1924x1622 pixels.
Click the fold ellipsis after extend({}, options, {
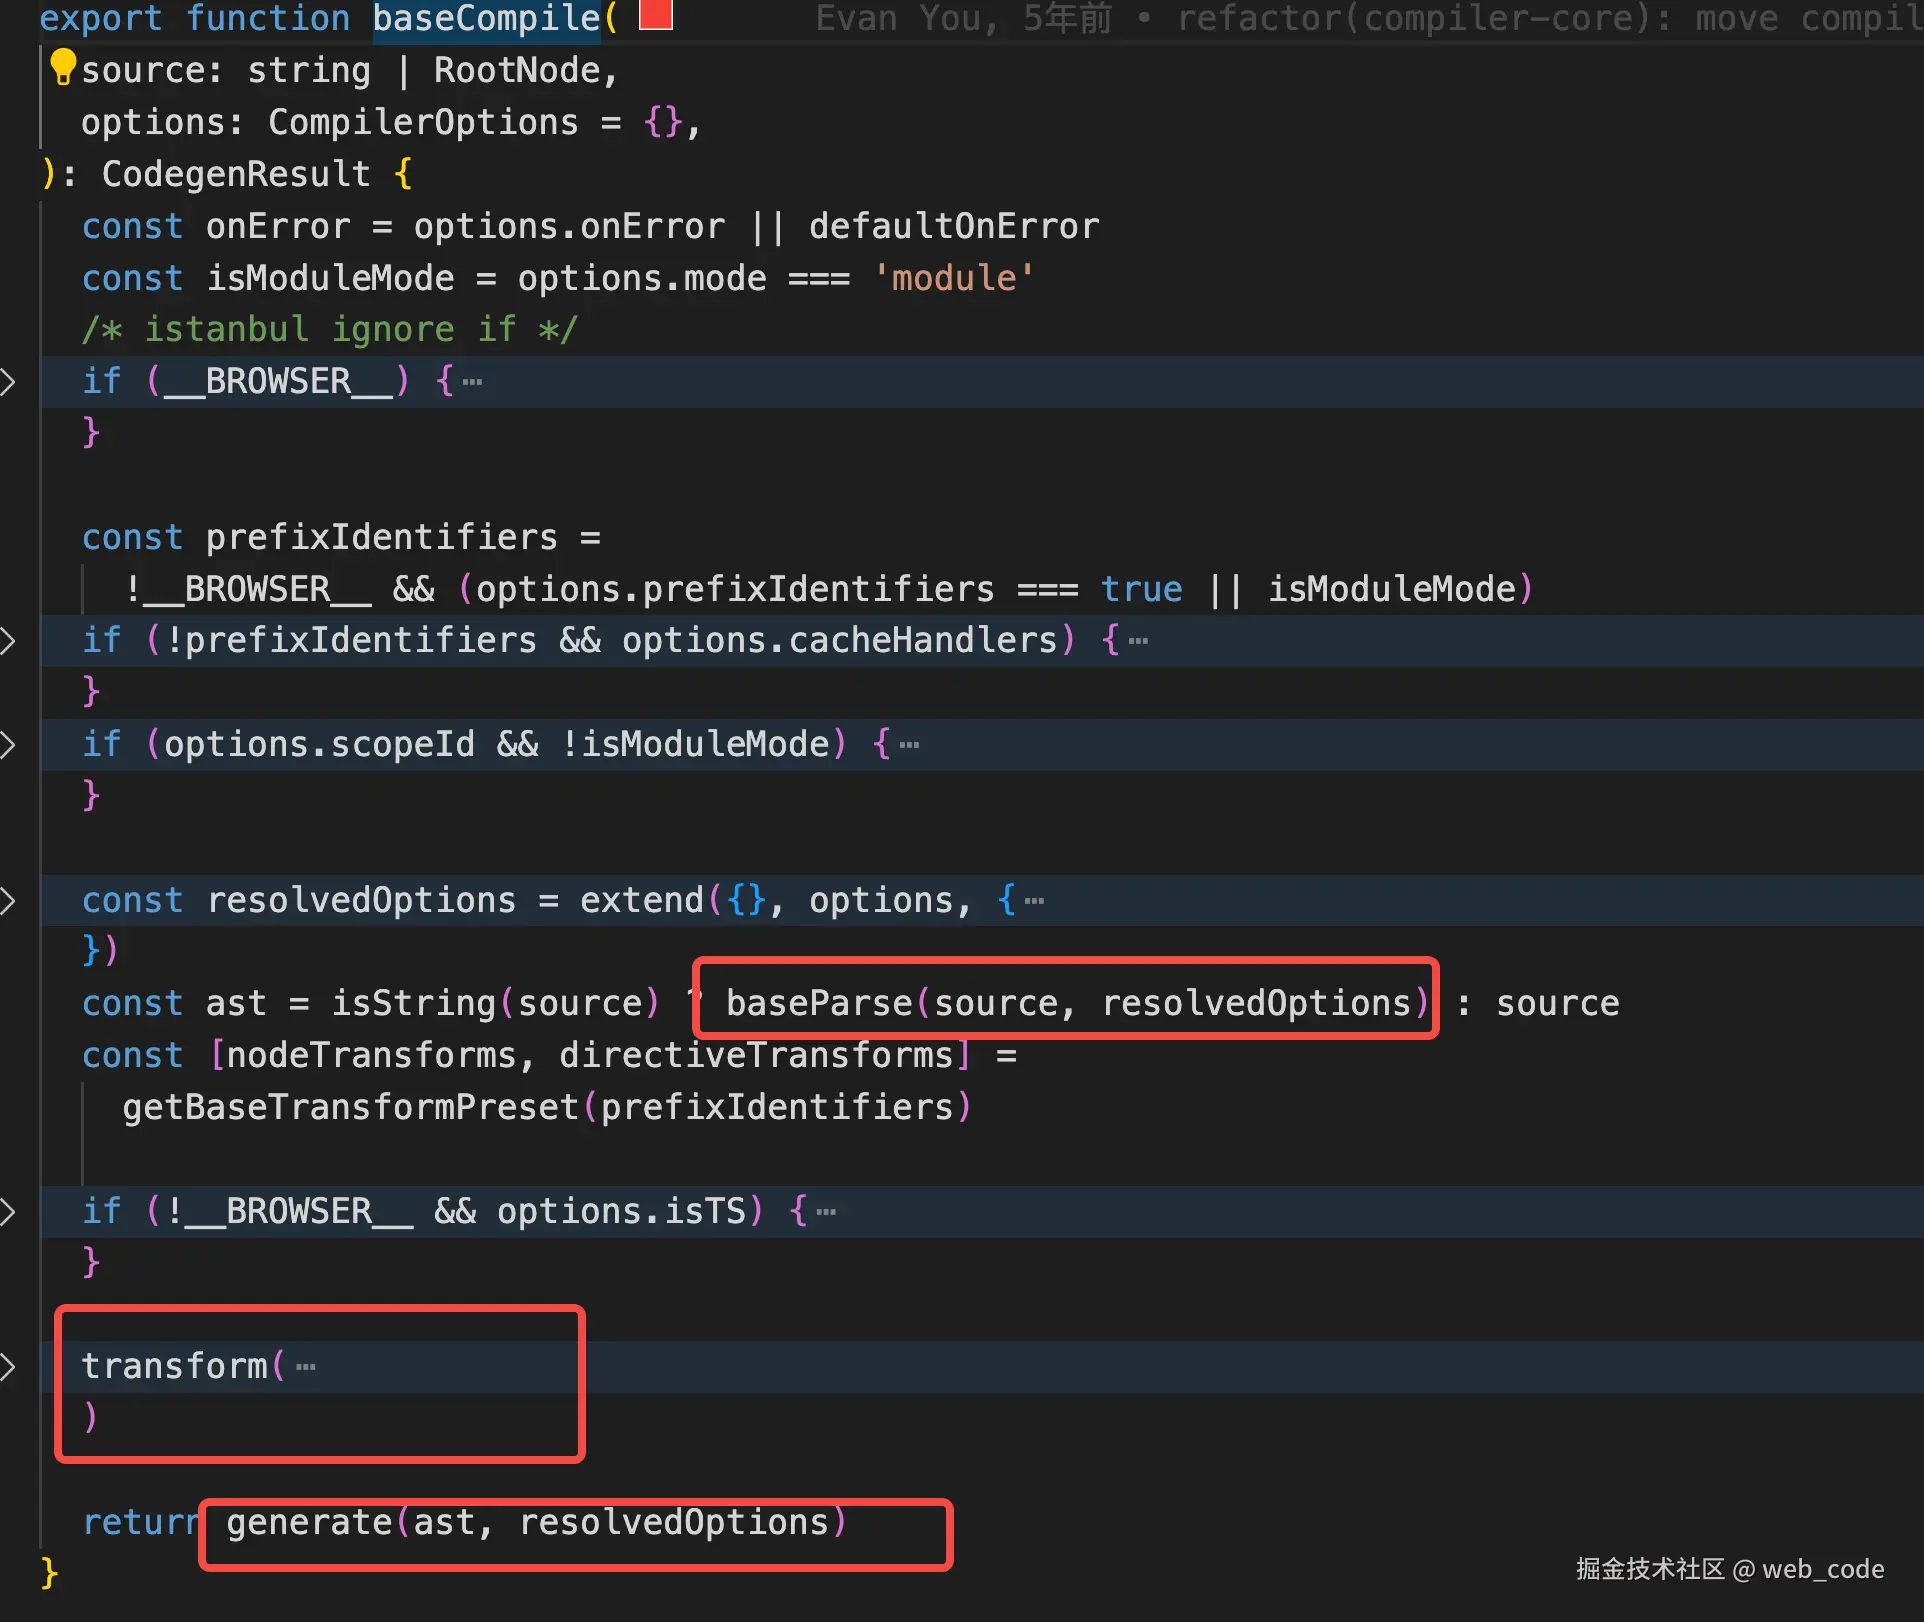[x=1034, y=901]
